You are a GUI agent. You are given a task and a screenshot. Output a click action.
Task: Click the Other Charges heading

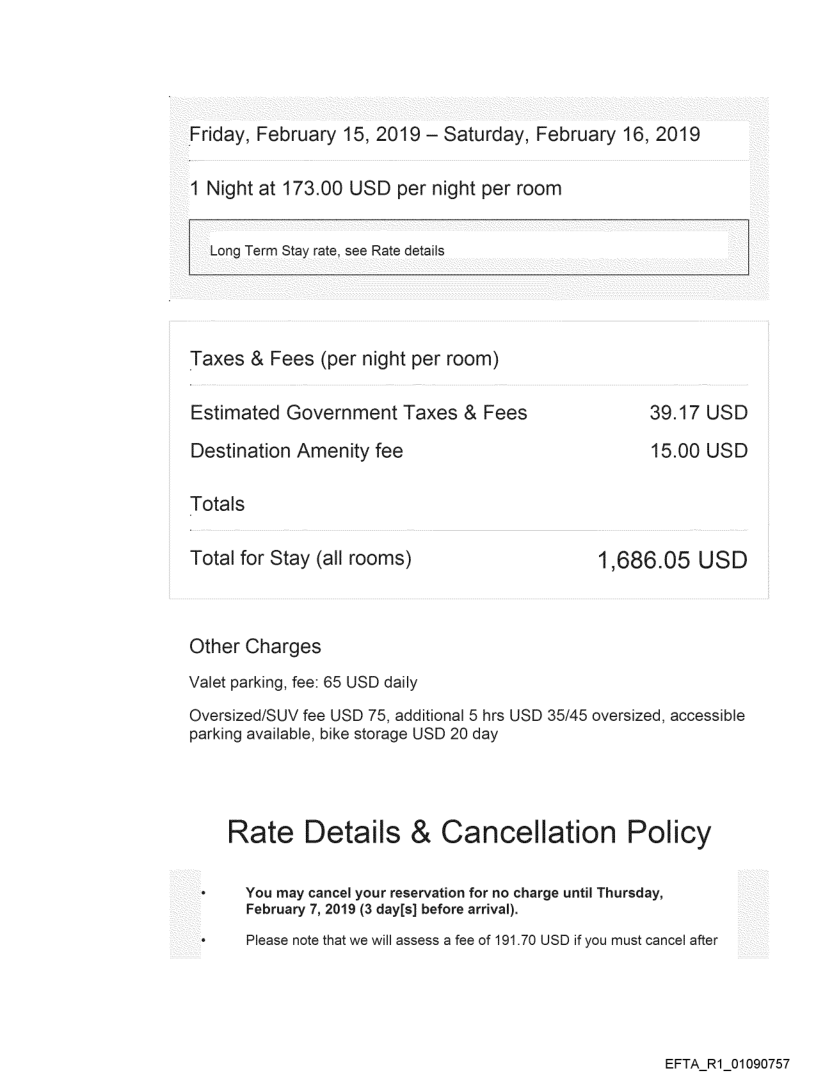pyautogui.click(x=255, y=647)
